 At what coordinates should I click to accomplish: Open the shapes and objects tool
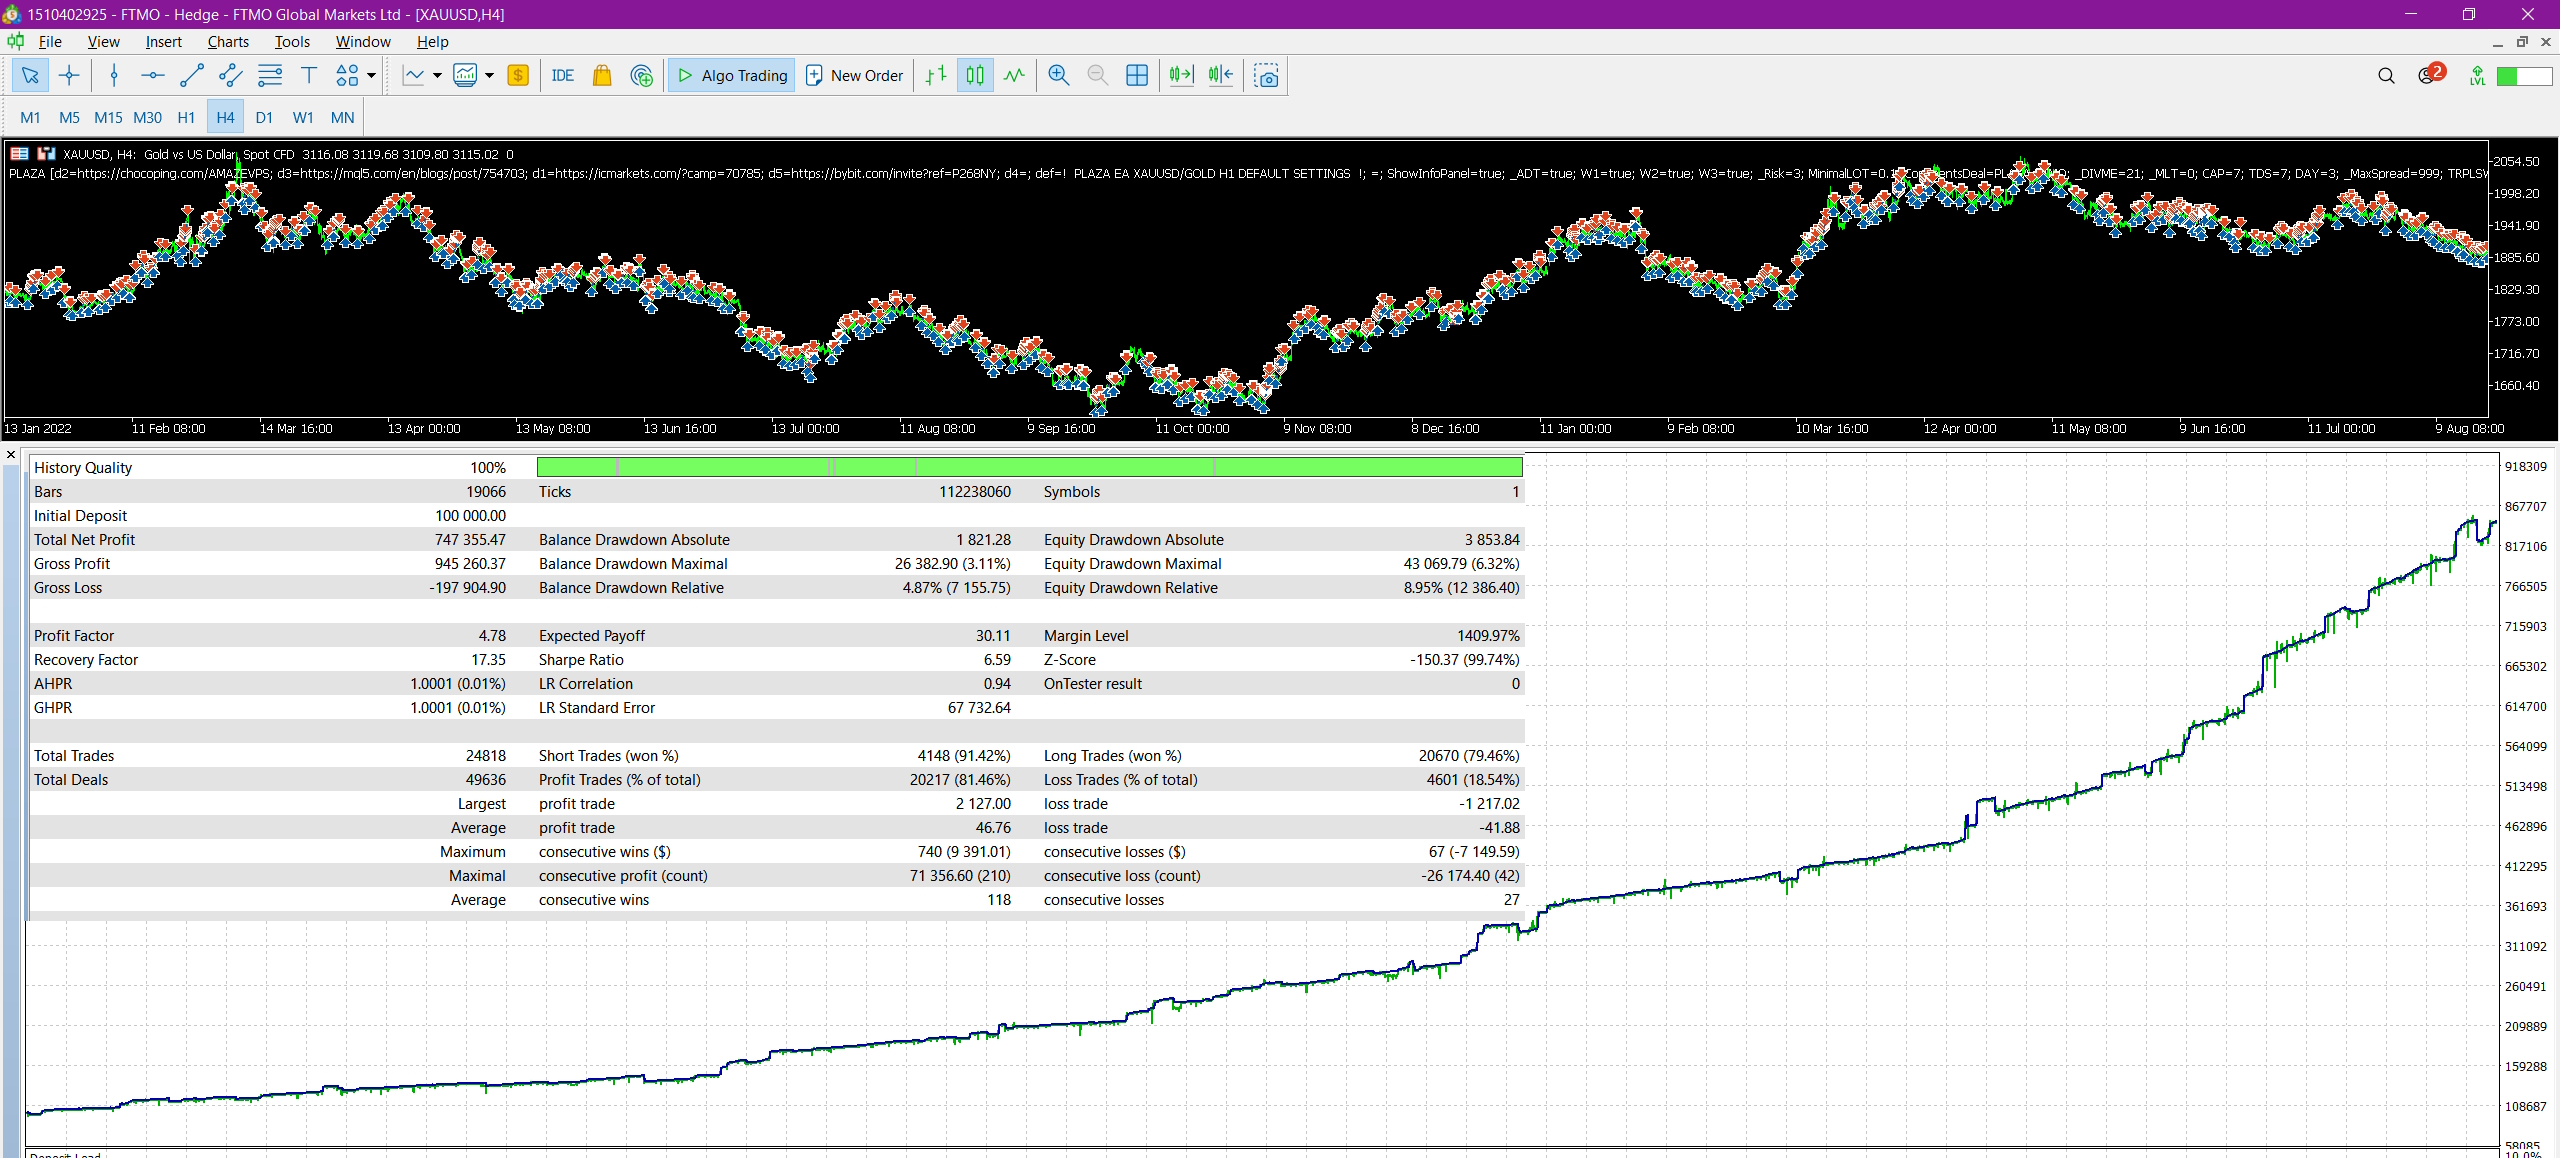coord(347,75)
